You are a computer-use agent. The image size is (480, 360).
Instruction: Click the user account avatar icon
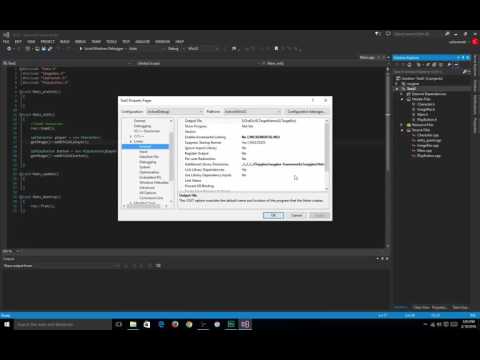(x=475, y=42)
